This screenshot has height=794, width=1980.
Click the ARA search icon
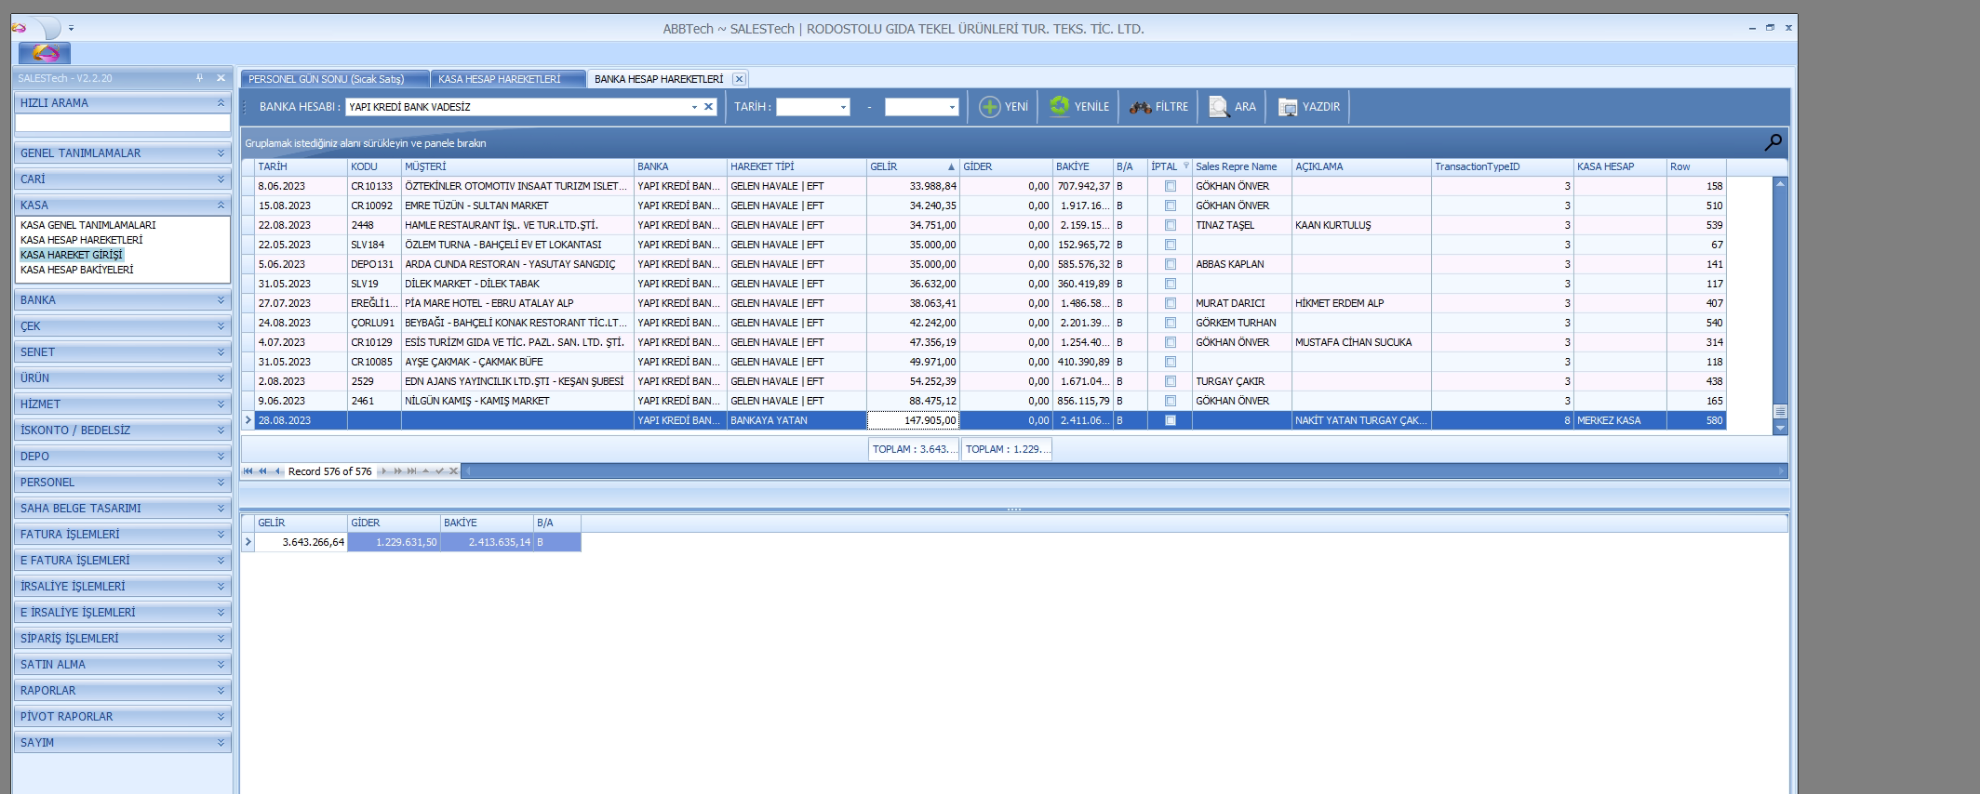(x=1218, y=107)
